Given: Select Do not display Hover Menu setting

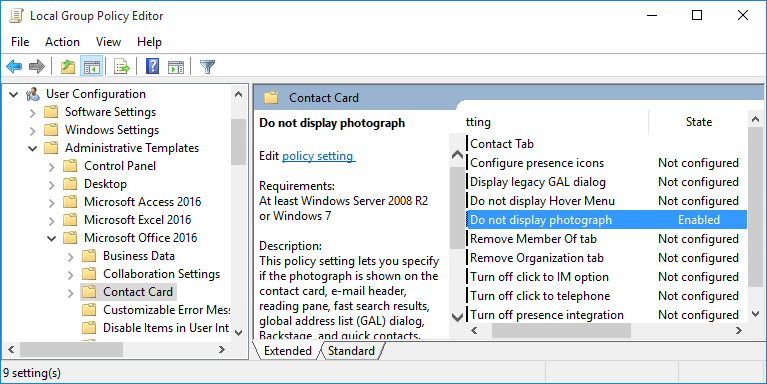Looking at the screenshot, I should [607, 201].
